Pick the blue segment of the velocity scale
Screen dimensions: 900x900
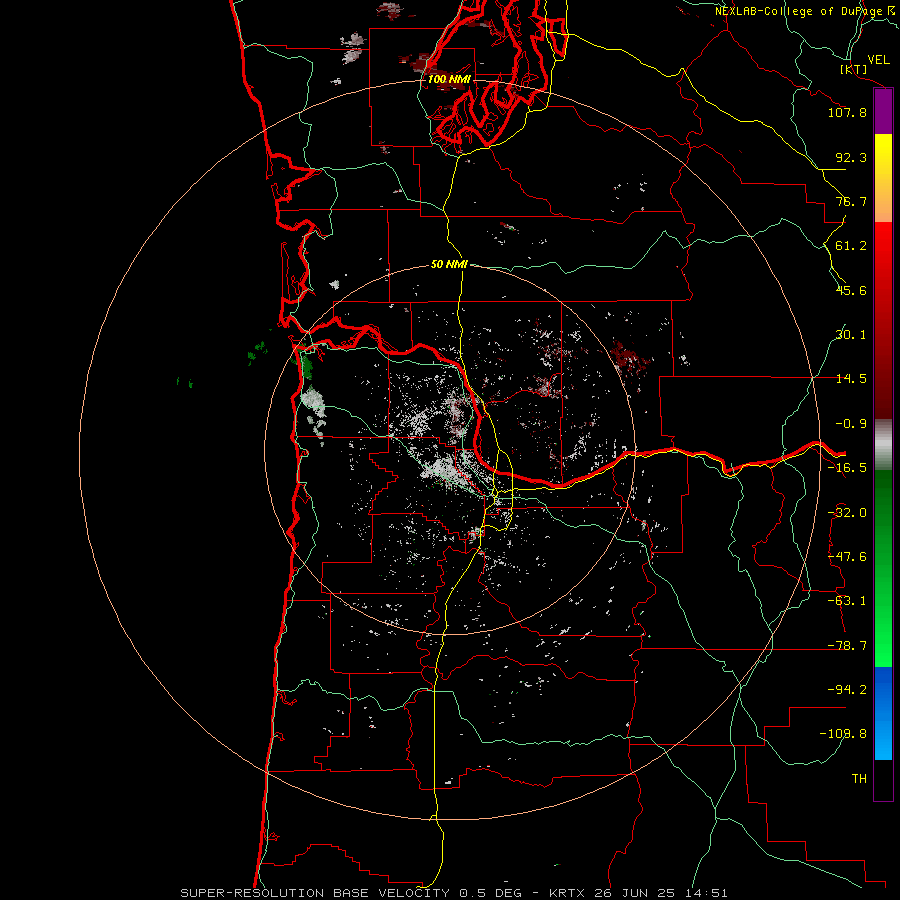click(883, 713)
